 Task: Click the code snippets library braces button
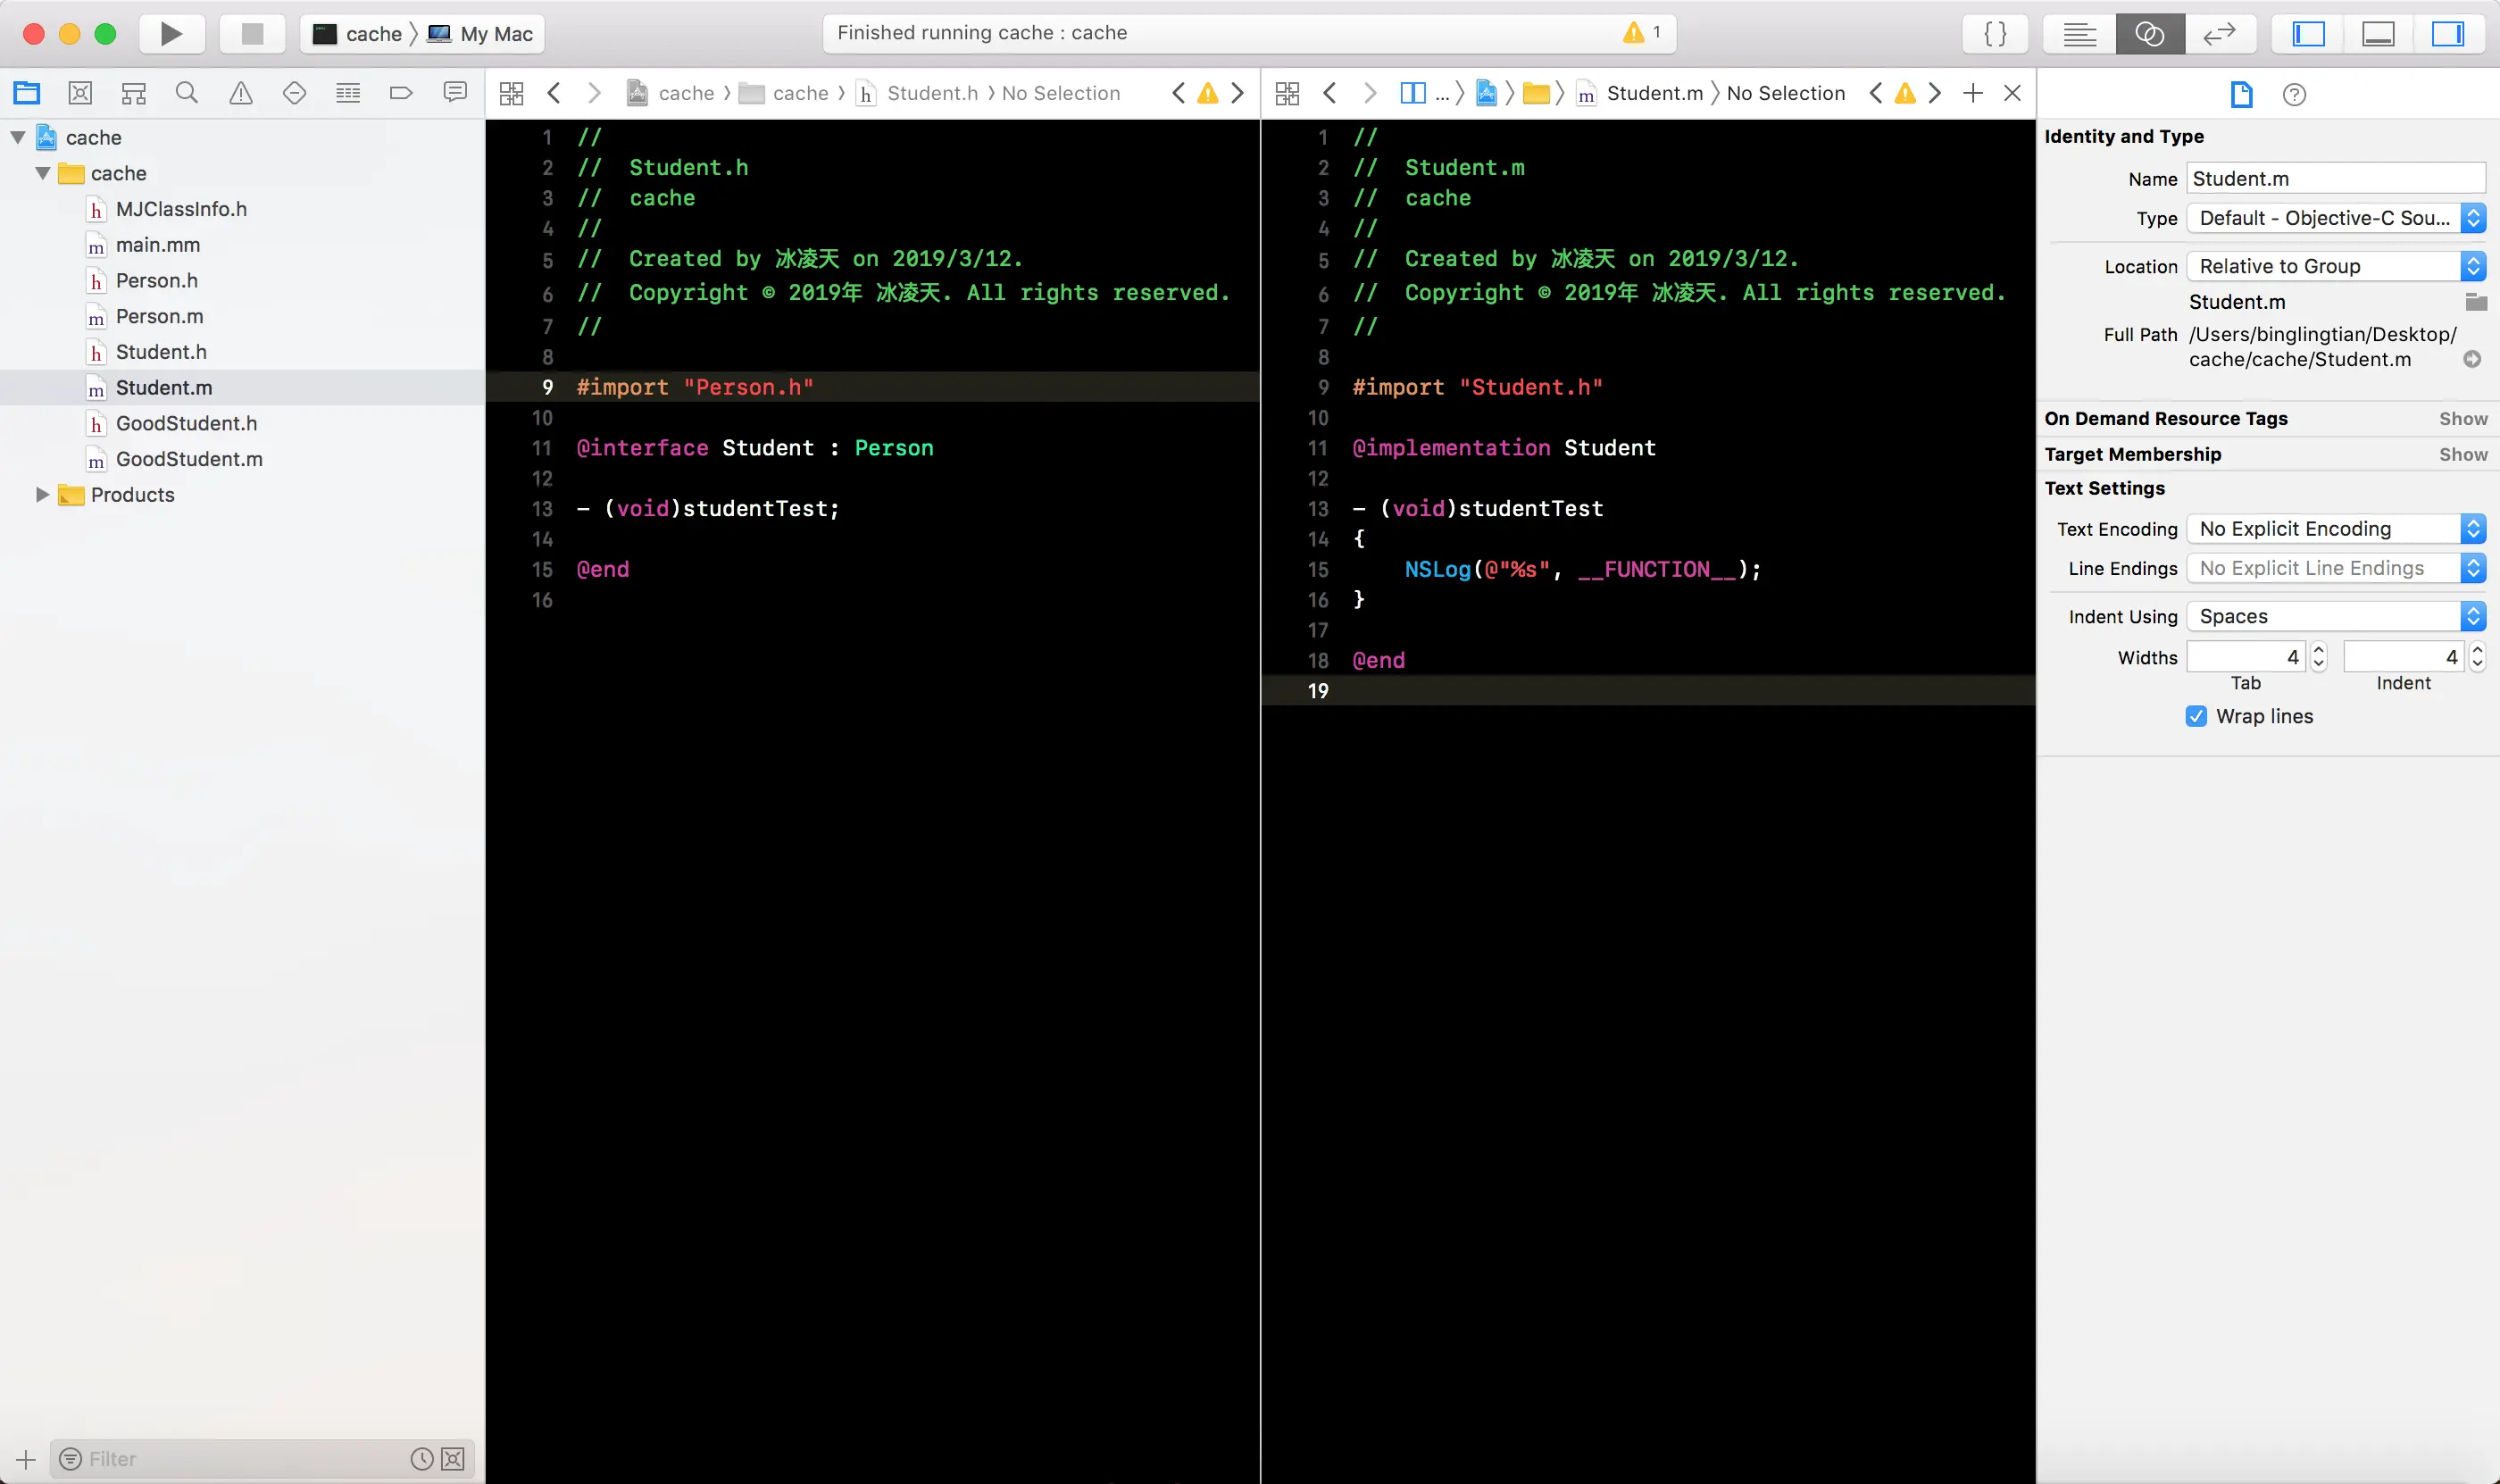coord(1995,34)
